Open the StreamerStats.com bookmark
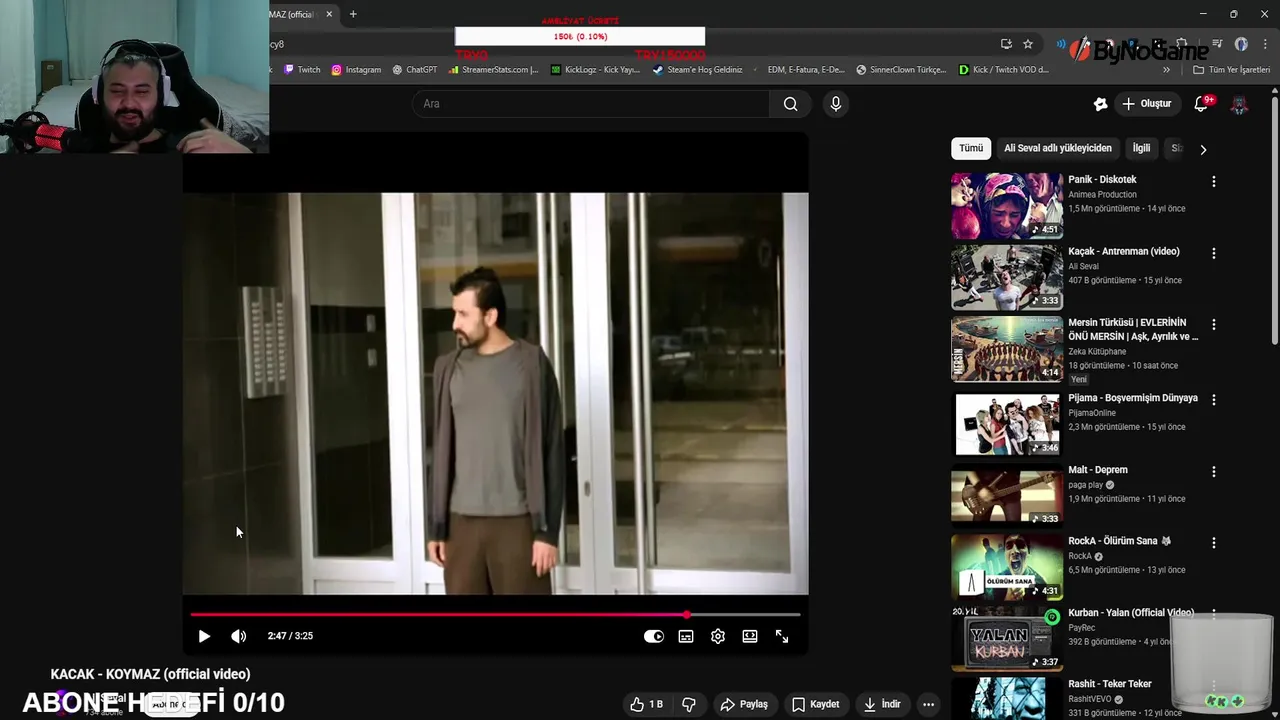This screenshot has height=720, width=1280. coord(494,70)
